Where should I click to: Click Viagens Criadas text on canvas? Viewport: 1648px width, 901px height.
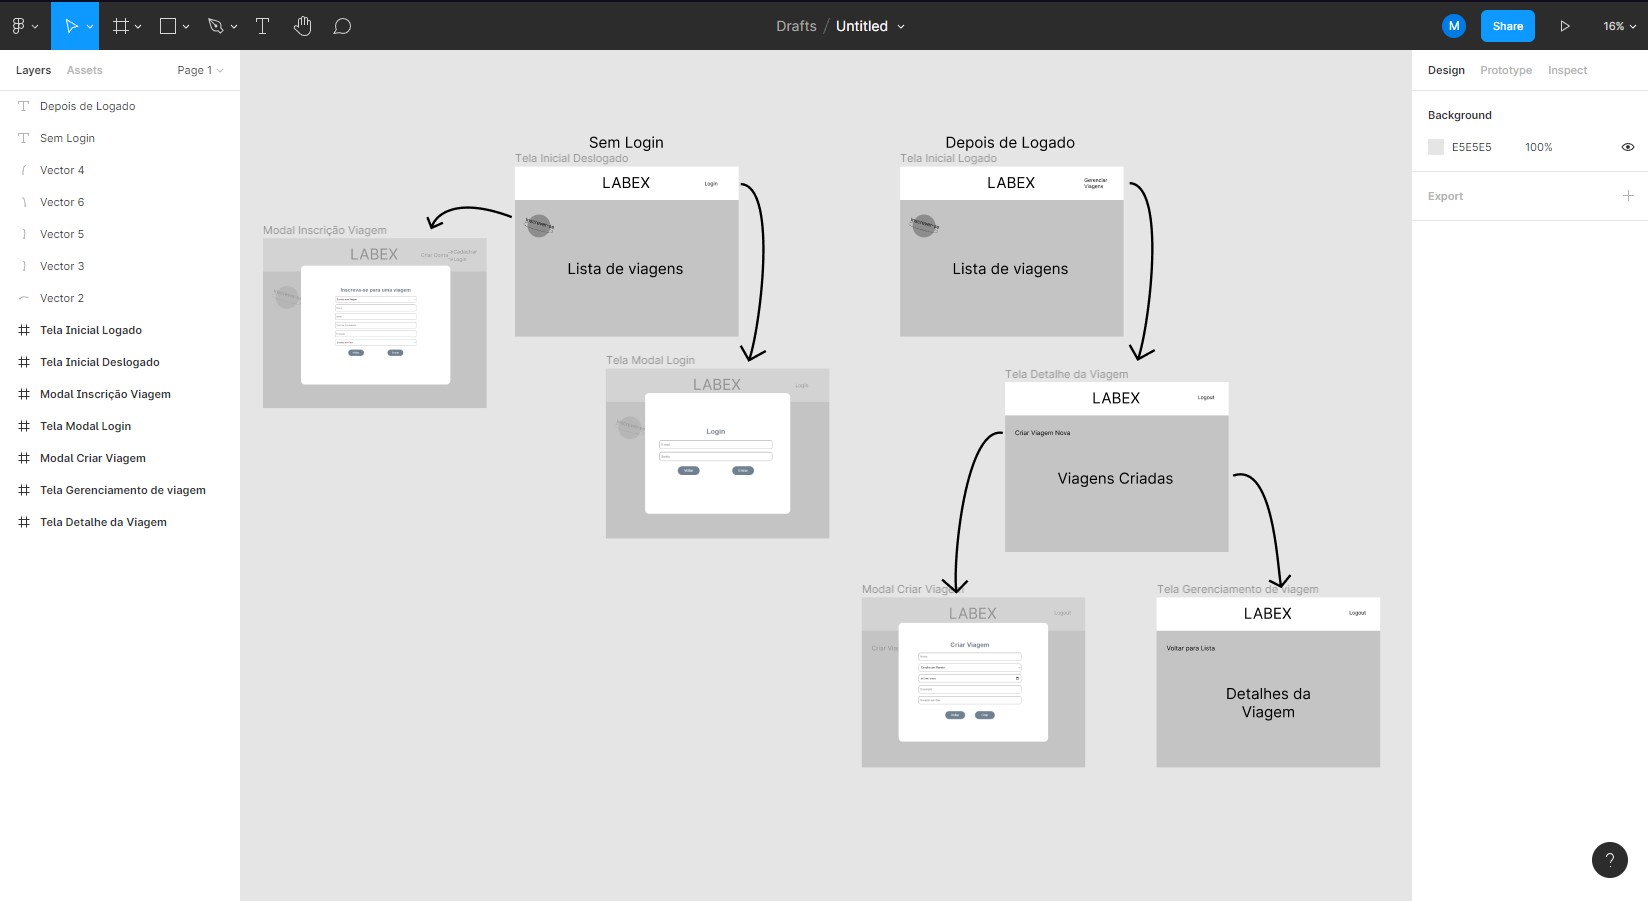(x=1115, y=479)
